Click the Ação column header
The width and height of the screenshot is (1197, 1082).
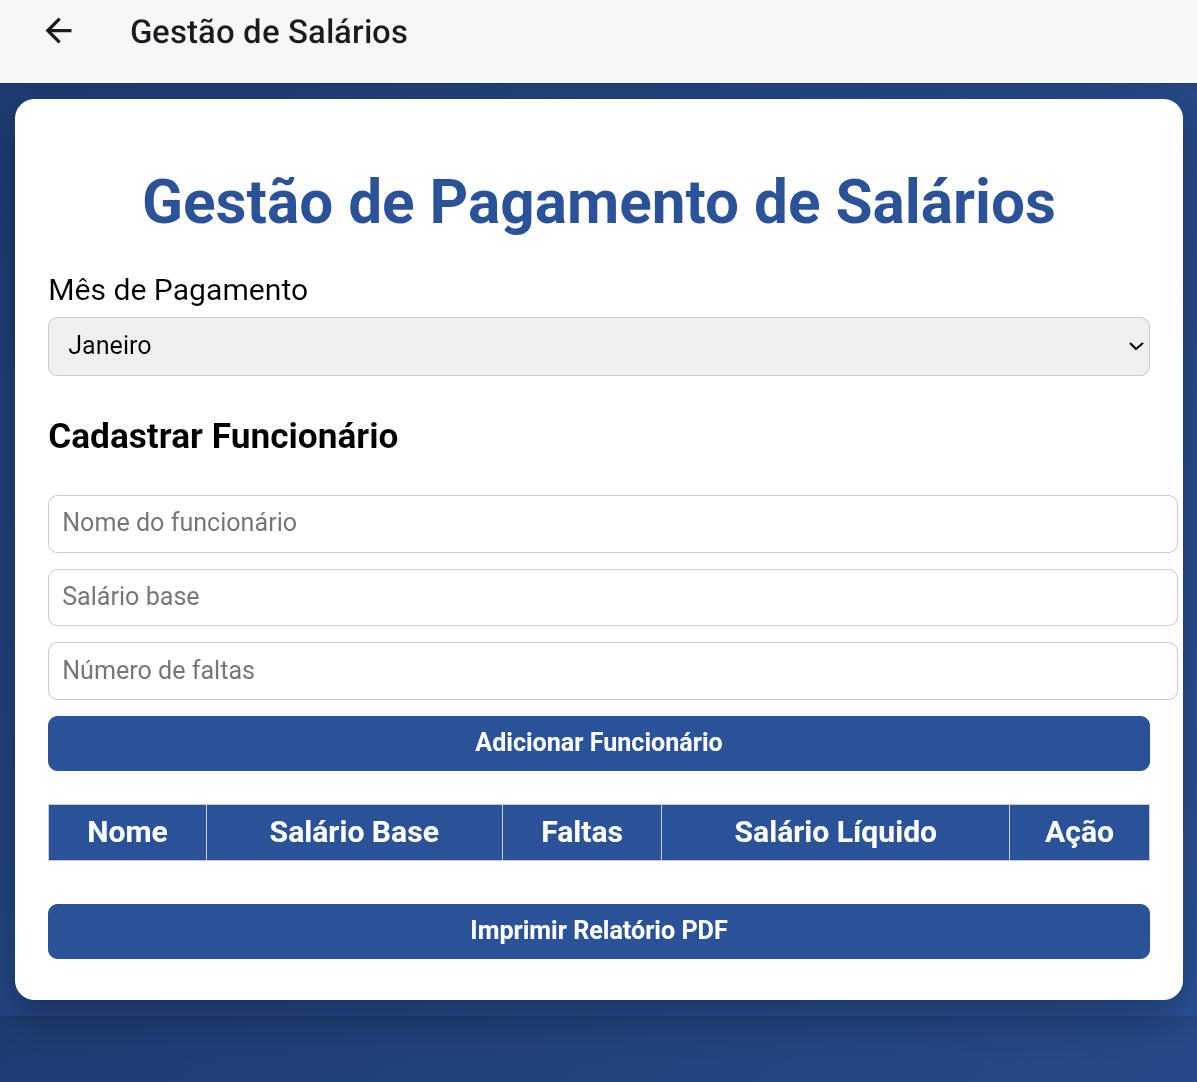click(x=1079, y=832)
